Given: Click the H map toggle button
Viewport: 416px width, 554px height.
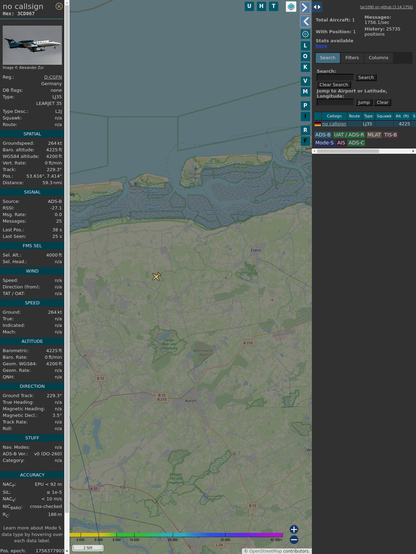Looking at the screenshot, I should [x=261, y=6].
